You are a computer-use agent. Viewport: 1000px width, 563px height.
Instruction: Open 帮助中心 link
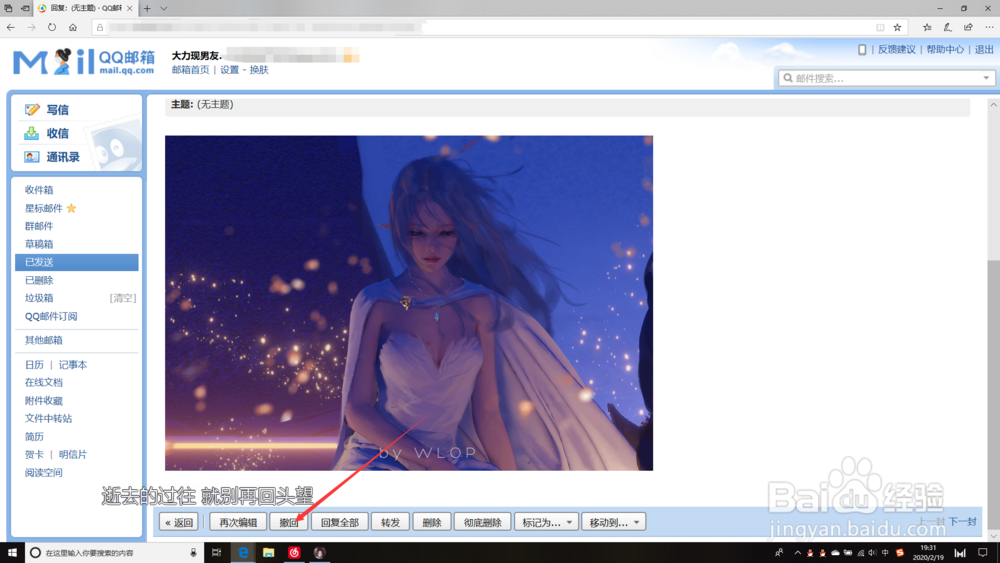pyautogui.click(x=945, y=50)
